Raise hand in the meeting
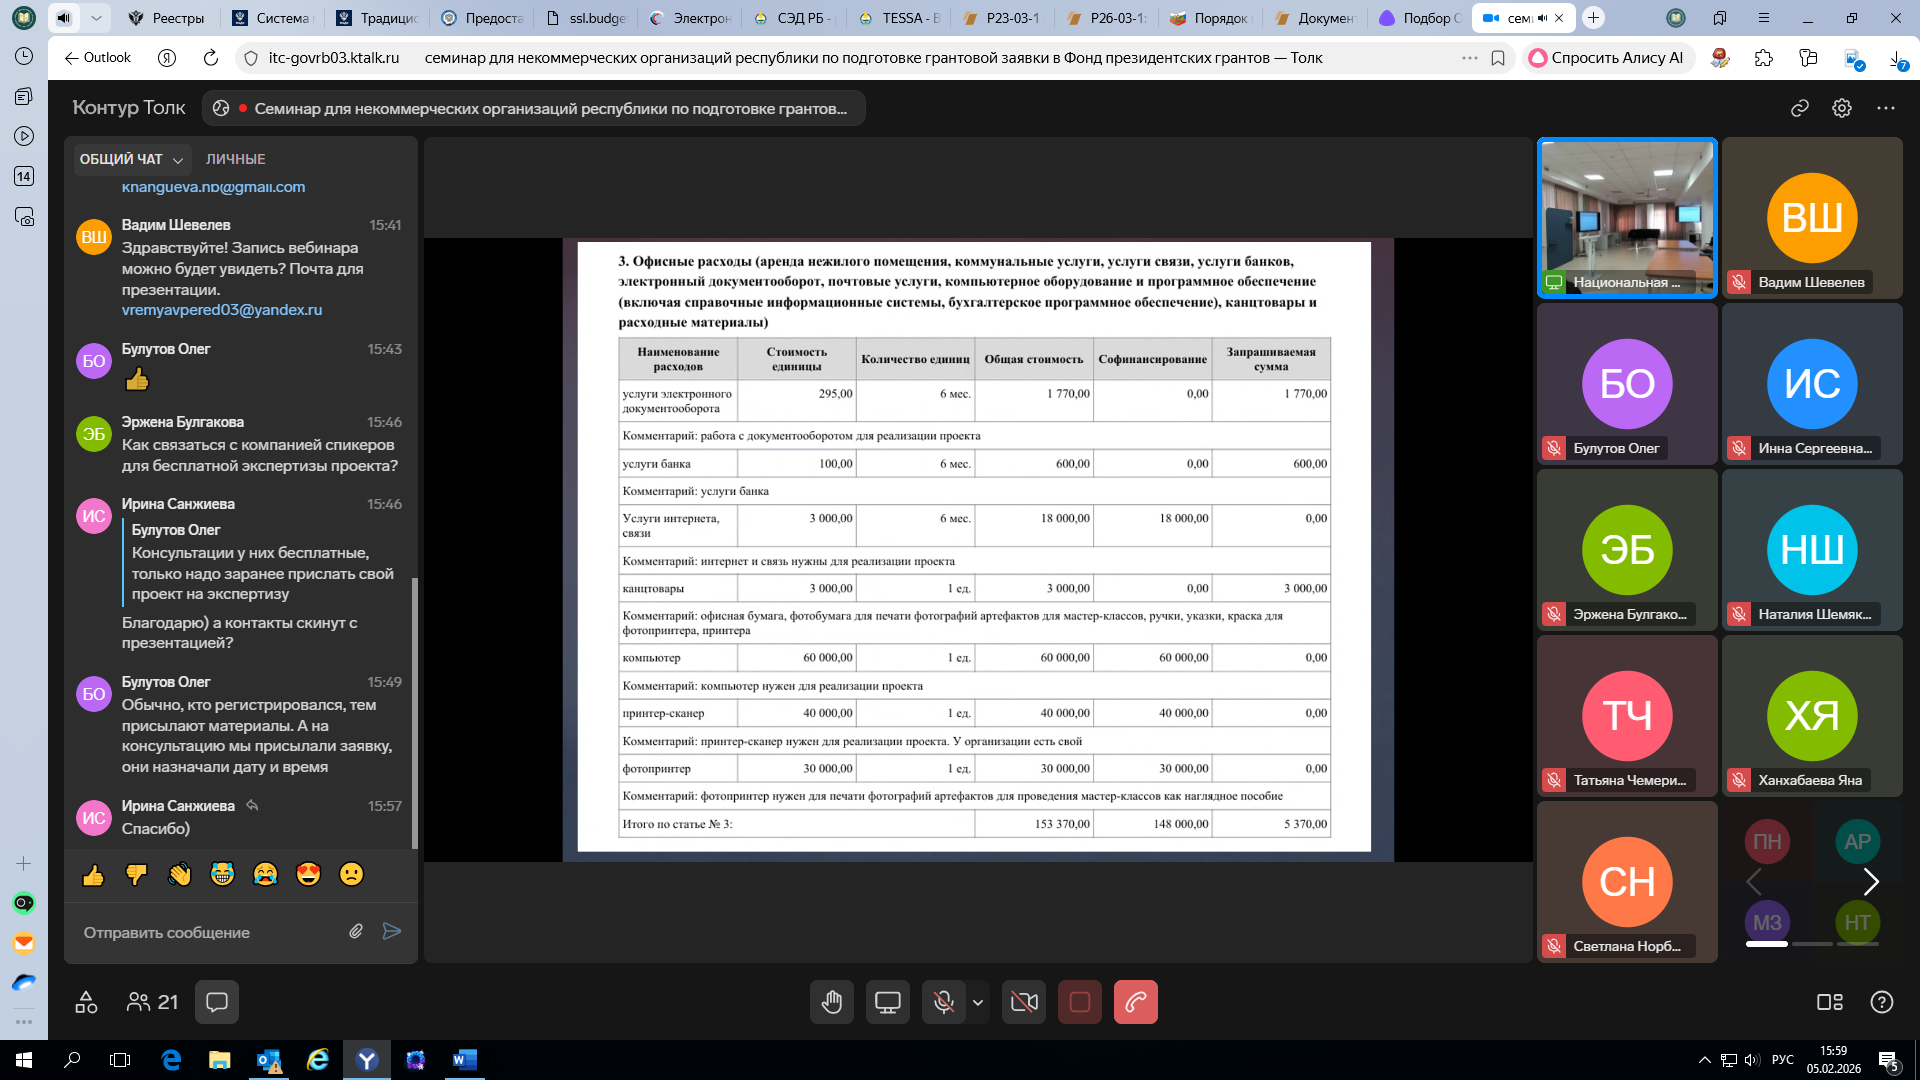Image resolution: width=1920 pixels, height=1080 pixels. [x=831, y=1002]
